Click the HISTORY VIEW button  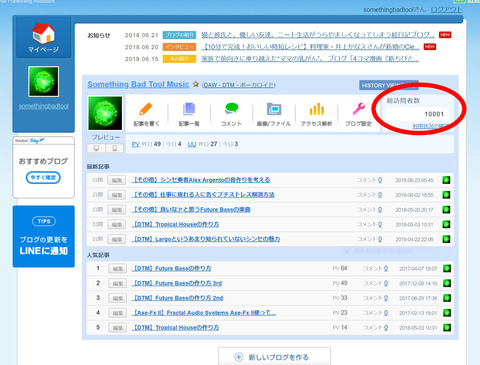[389, 85]
